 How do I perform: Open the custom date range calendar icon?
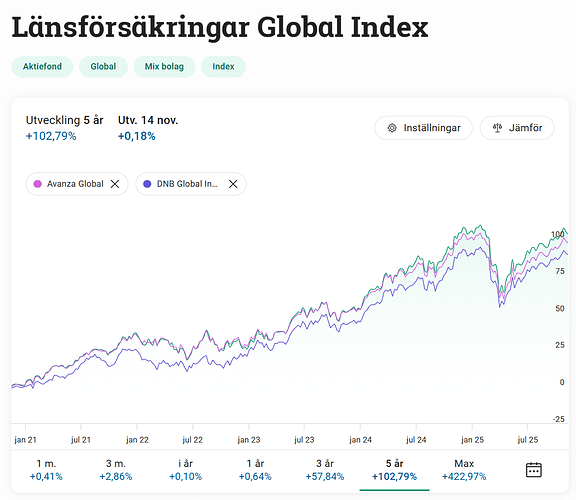pyautogui.click(x=533, y=470)
